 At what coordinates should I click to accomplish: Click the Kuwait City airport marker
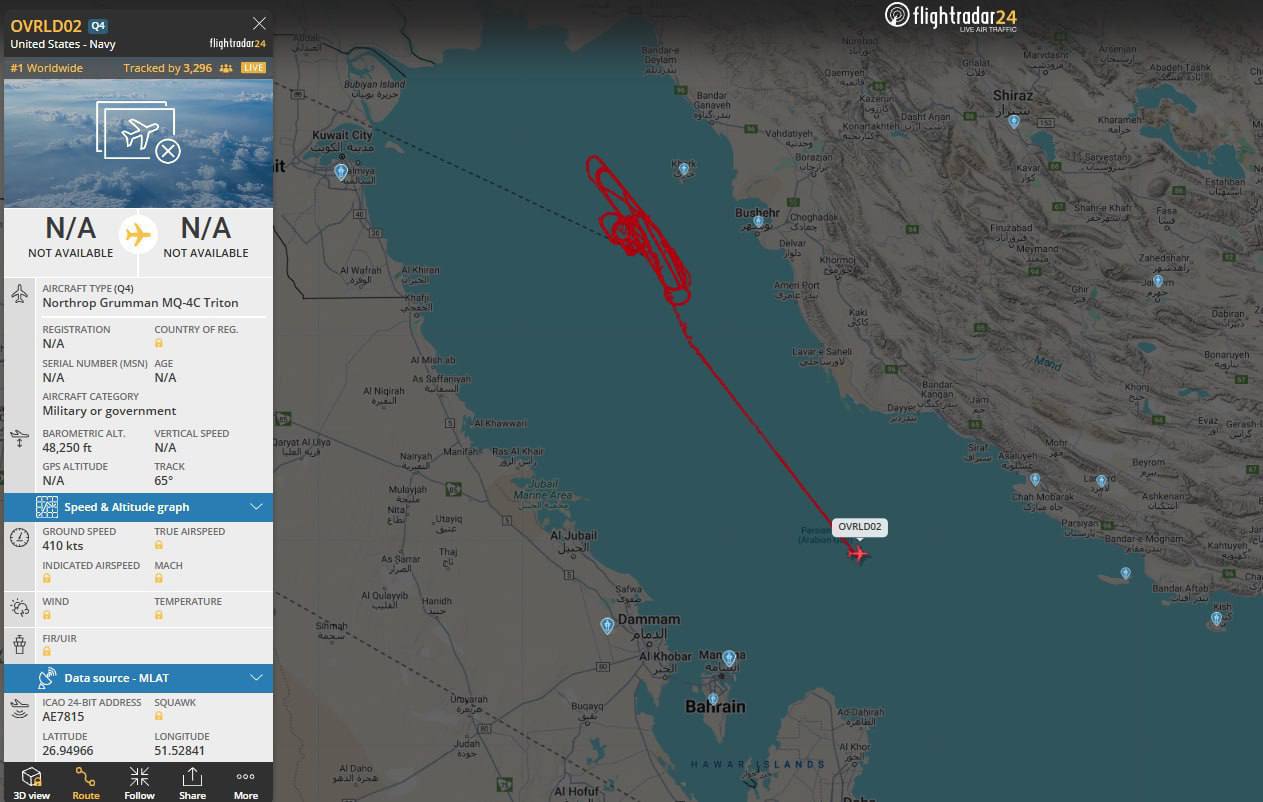[x=341, y=172]
